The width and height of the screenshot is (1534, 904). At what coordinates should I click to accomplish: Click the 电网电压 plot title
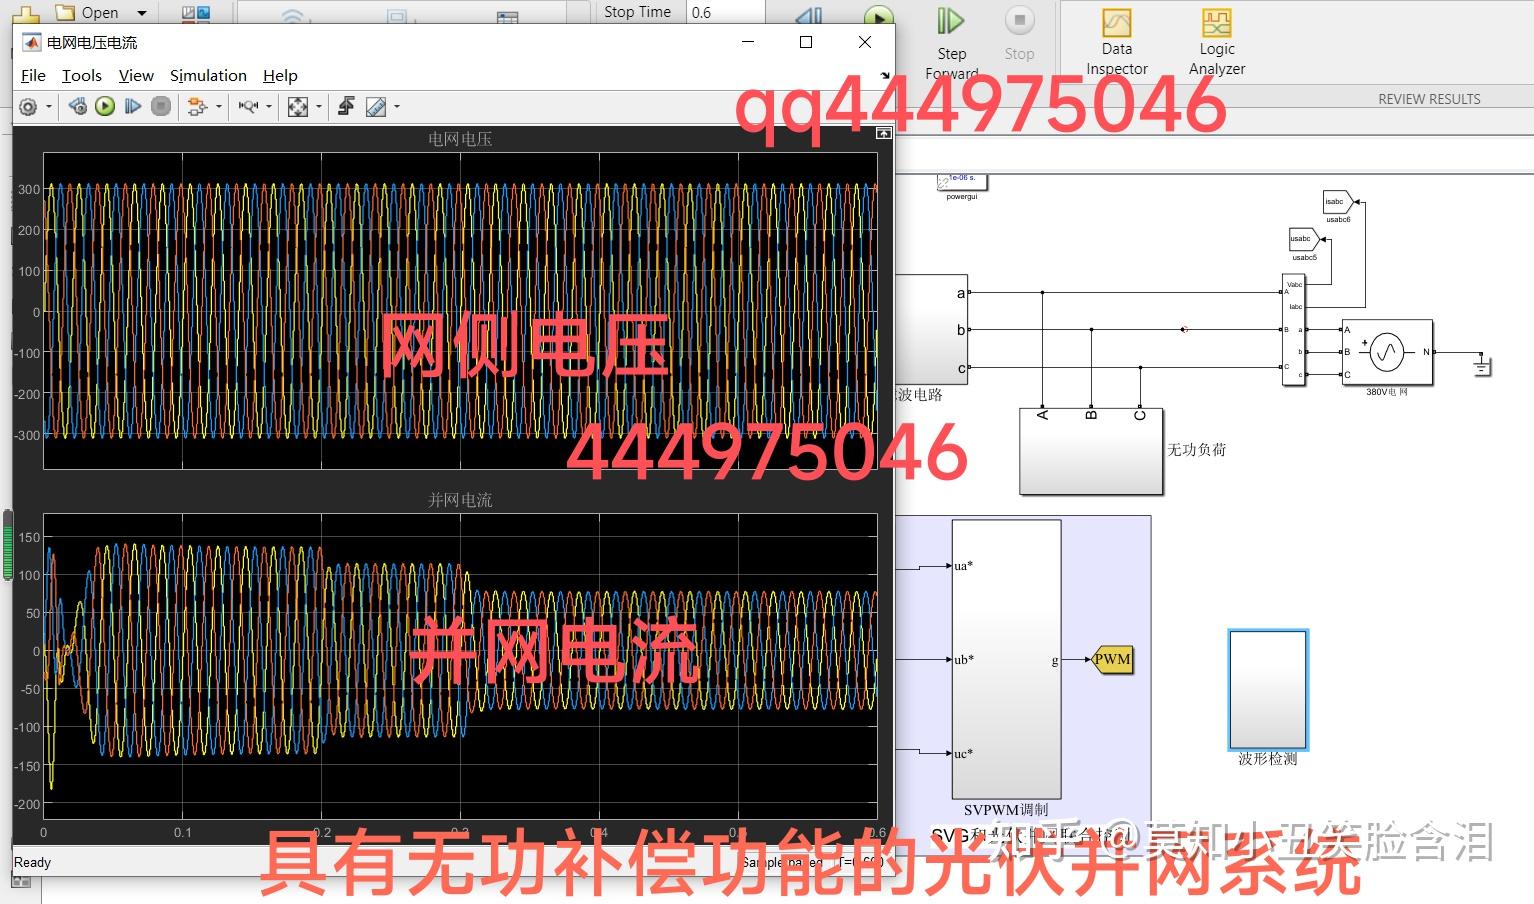click(460, 139)
